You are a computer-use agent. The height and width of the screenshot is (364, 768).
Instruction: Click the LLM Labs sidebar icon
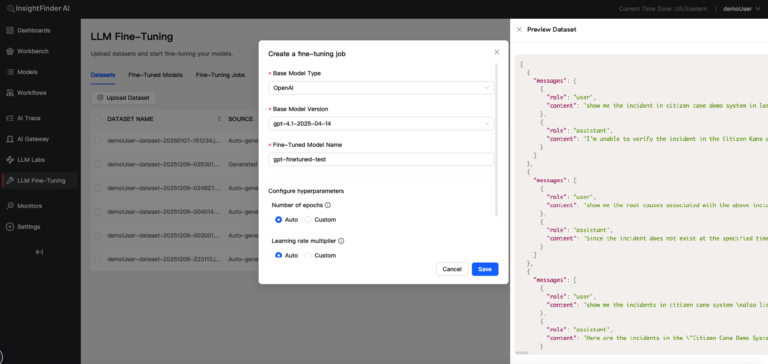(x=10, y=160)
